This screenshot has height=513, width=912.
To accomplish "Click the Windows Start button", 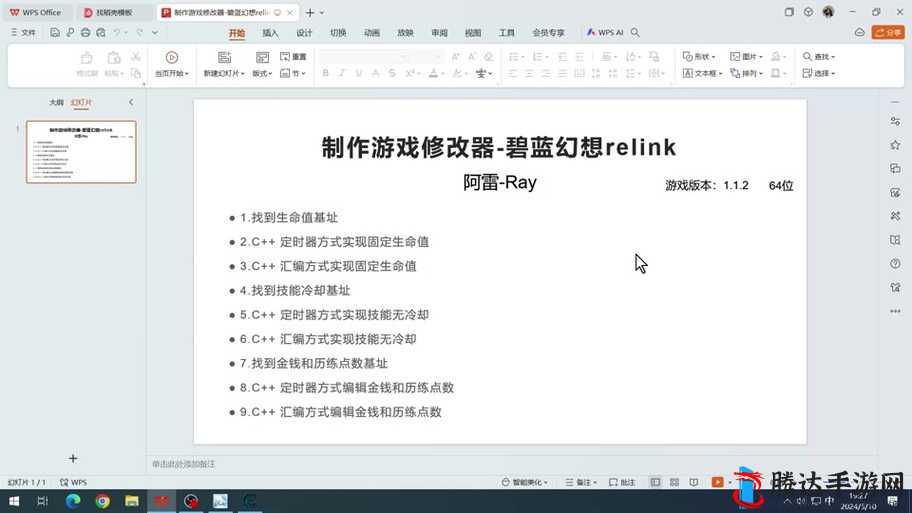I will pos(14,501).
